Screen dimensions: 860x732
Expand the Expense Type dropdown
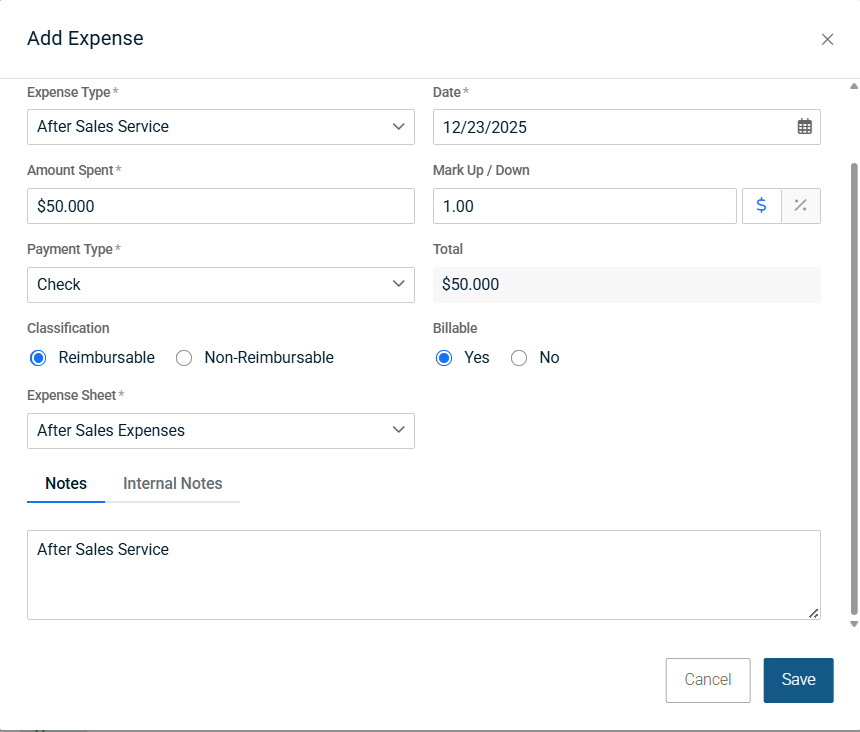(x=220, y=127)
